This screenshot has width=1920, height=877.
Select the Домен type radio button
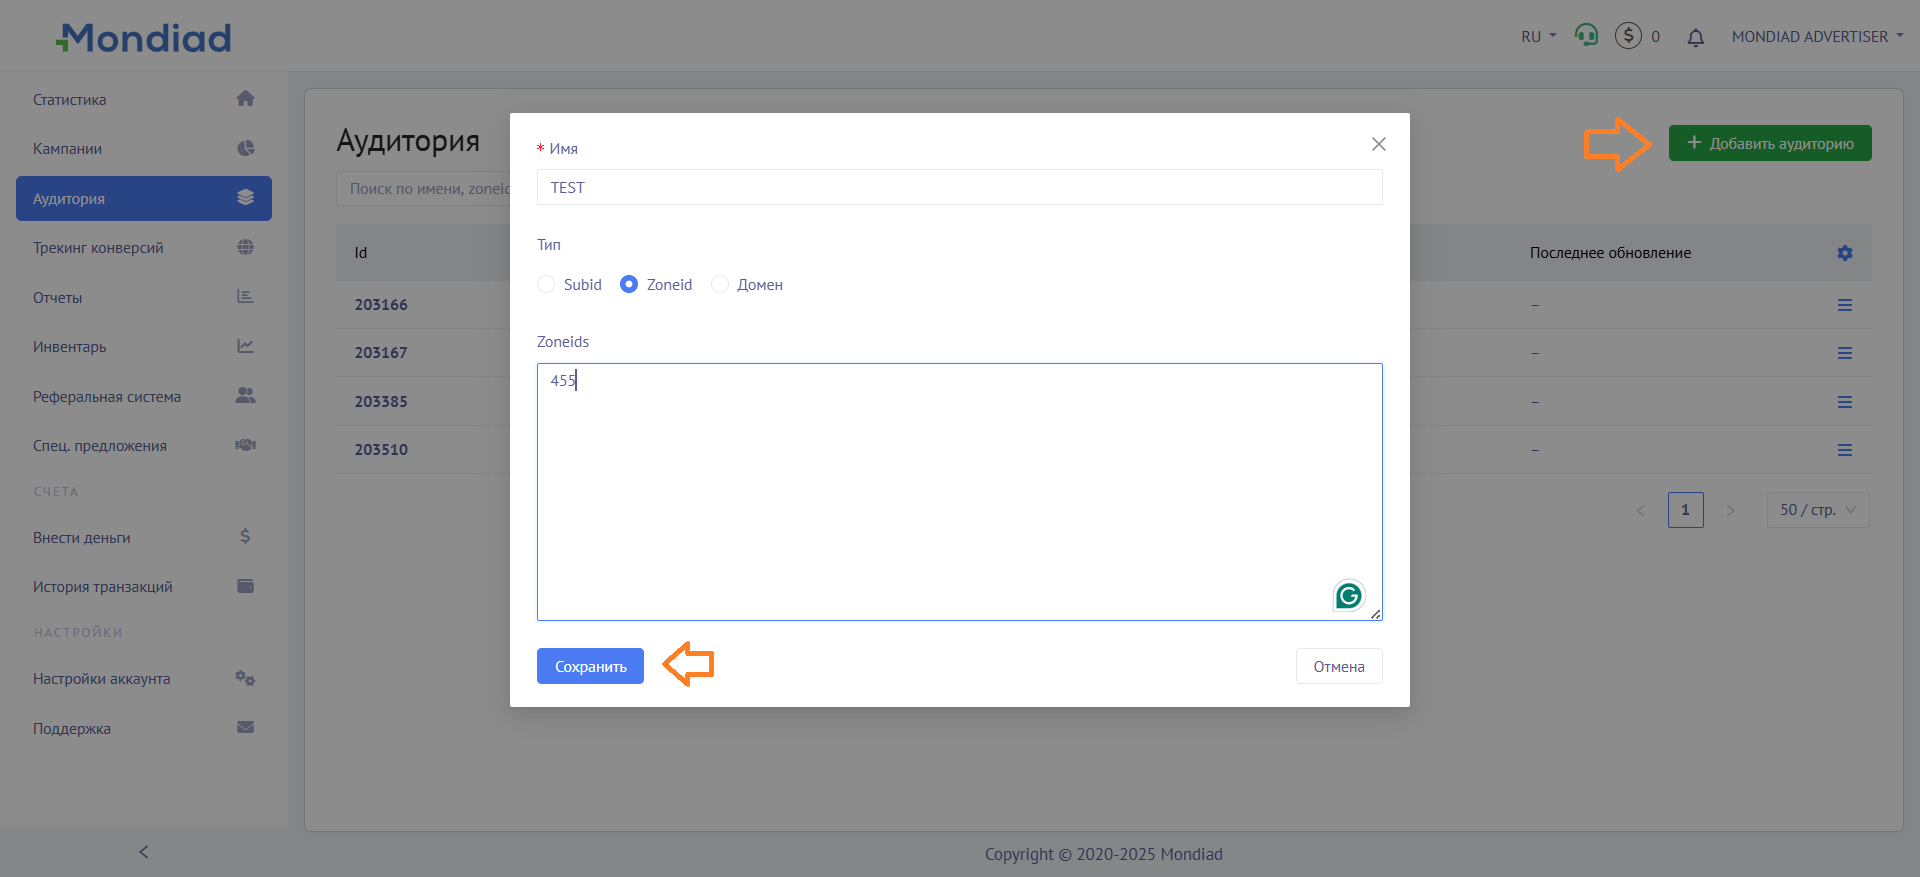point(720,285)
